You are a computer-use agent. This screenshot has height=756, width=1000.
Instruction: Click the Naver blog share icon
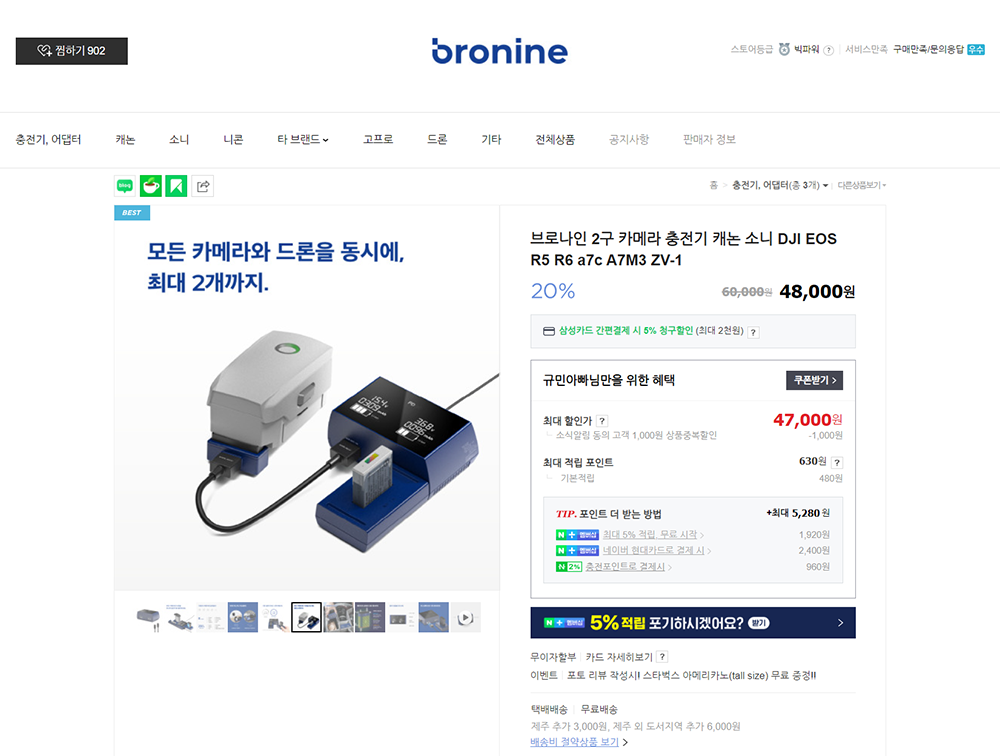[x=125, y=186]
